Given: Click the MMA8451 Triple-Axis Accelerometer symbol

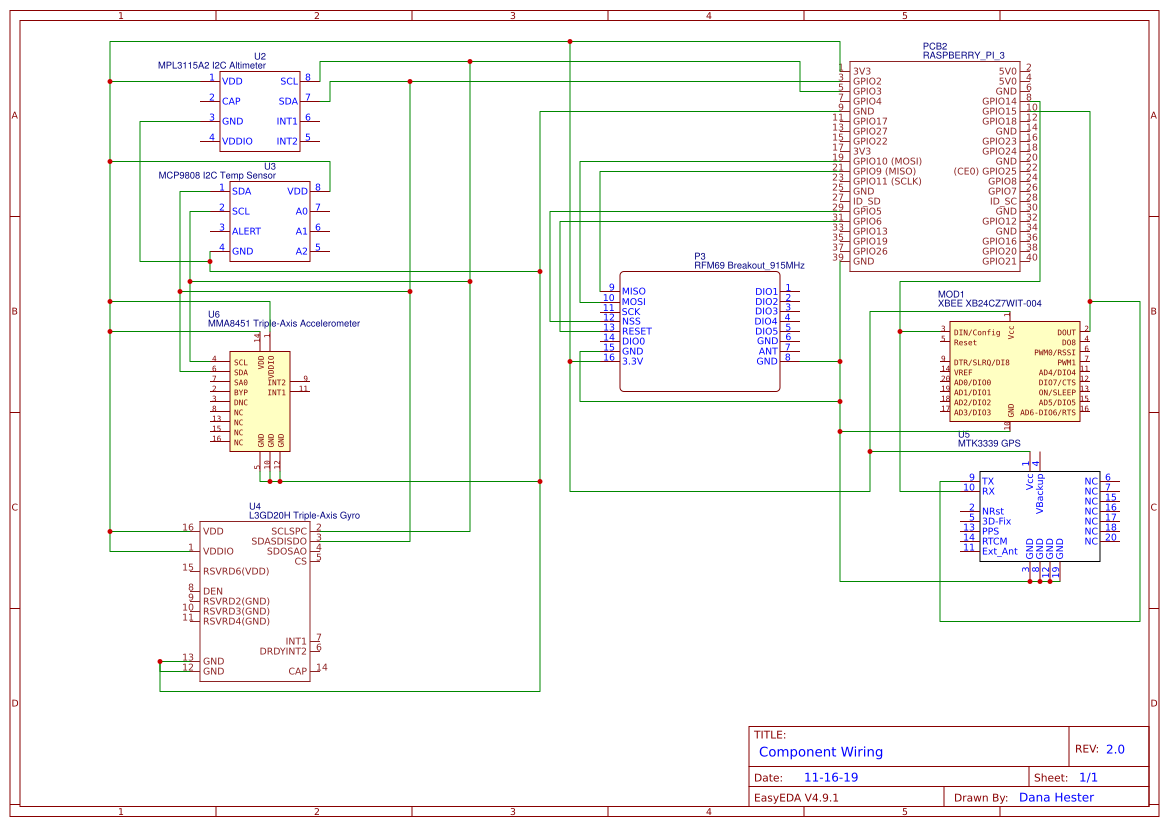Looking at the screenshot, I should [x=258, y=400].
